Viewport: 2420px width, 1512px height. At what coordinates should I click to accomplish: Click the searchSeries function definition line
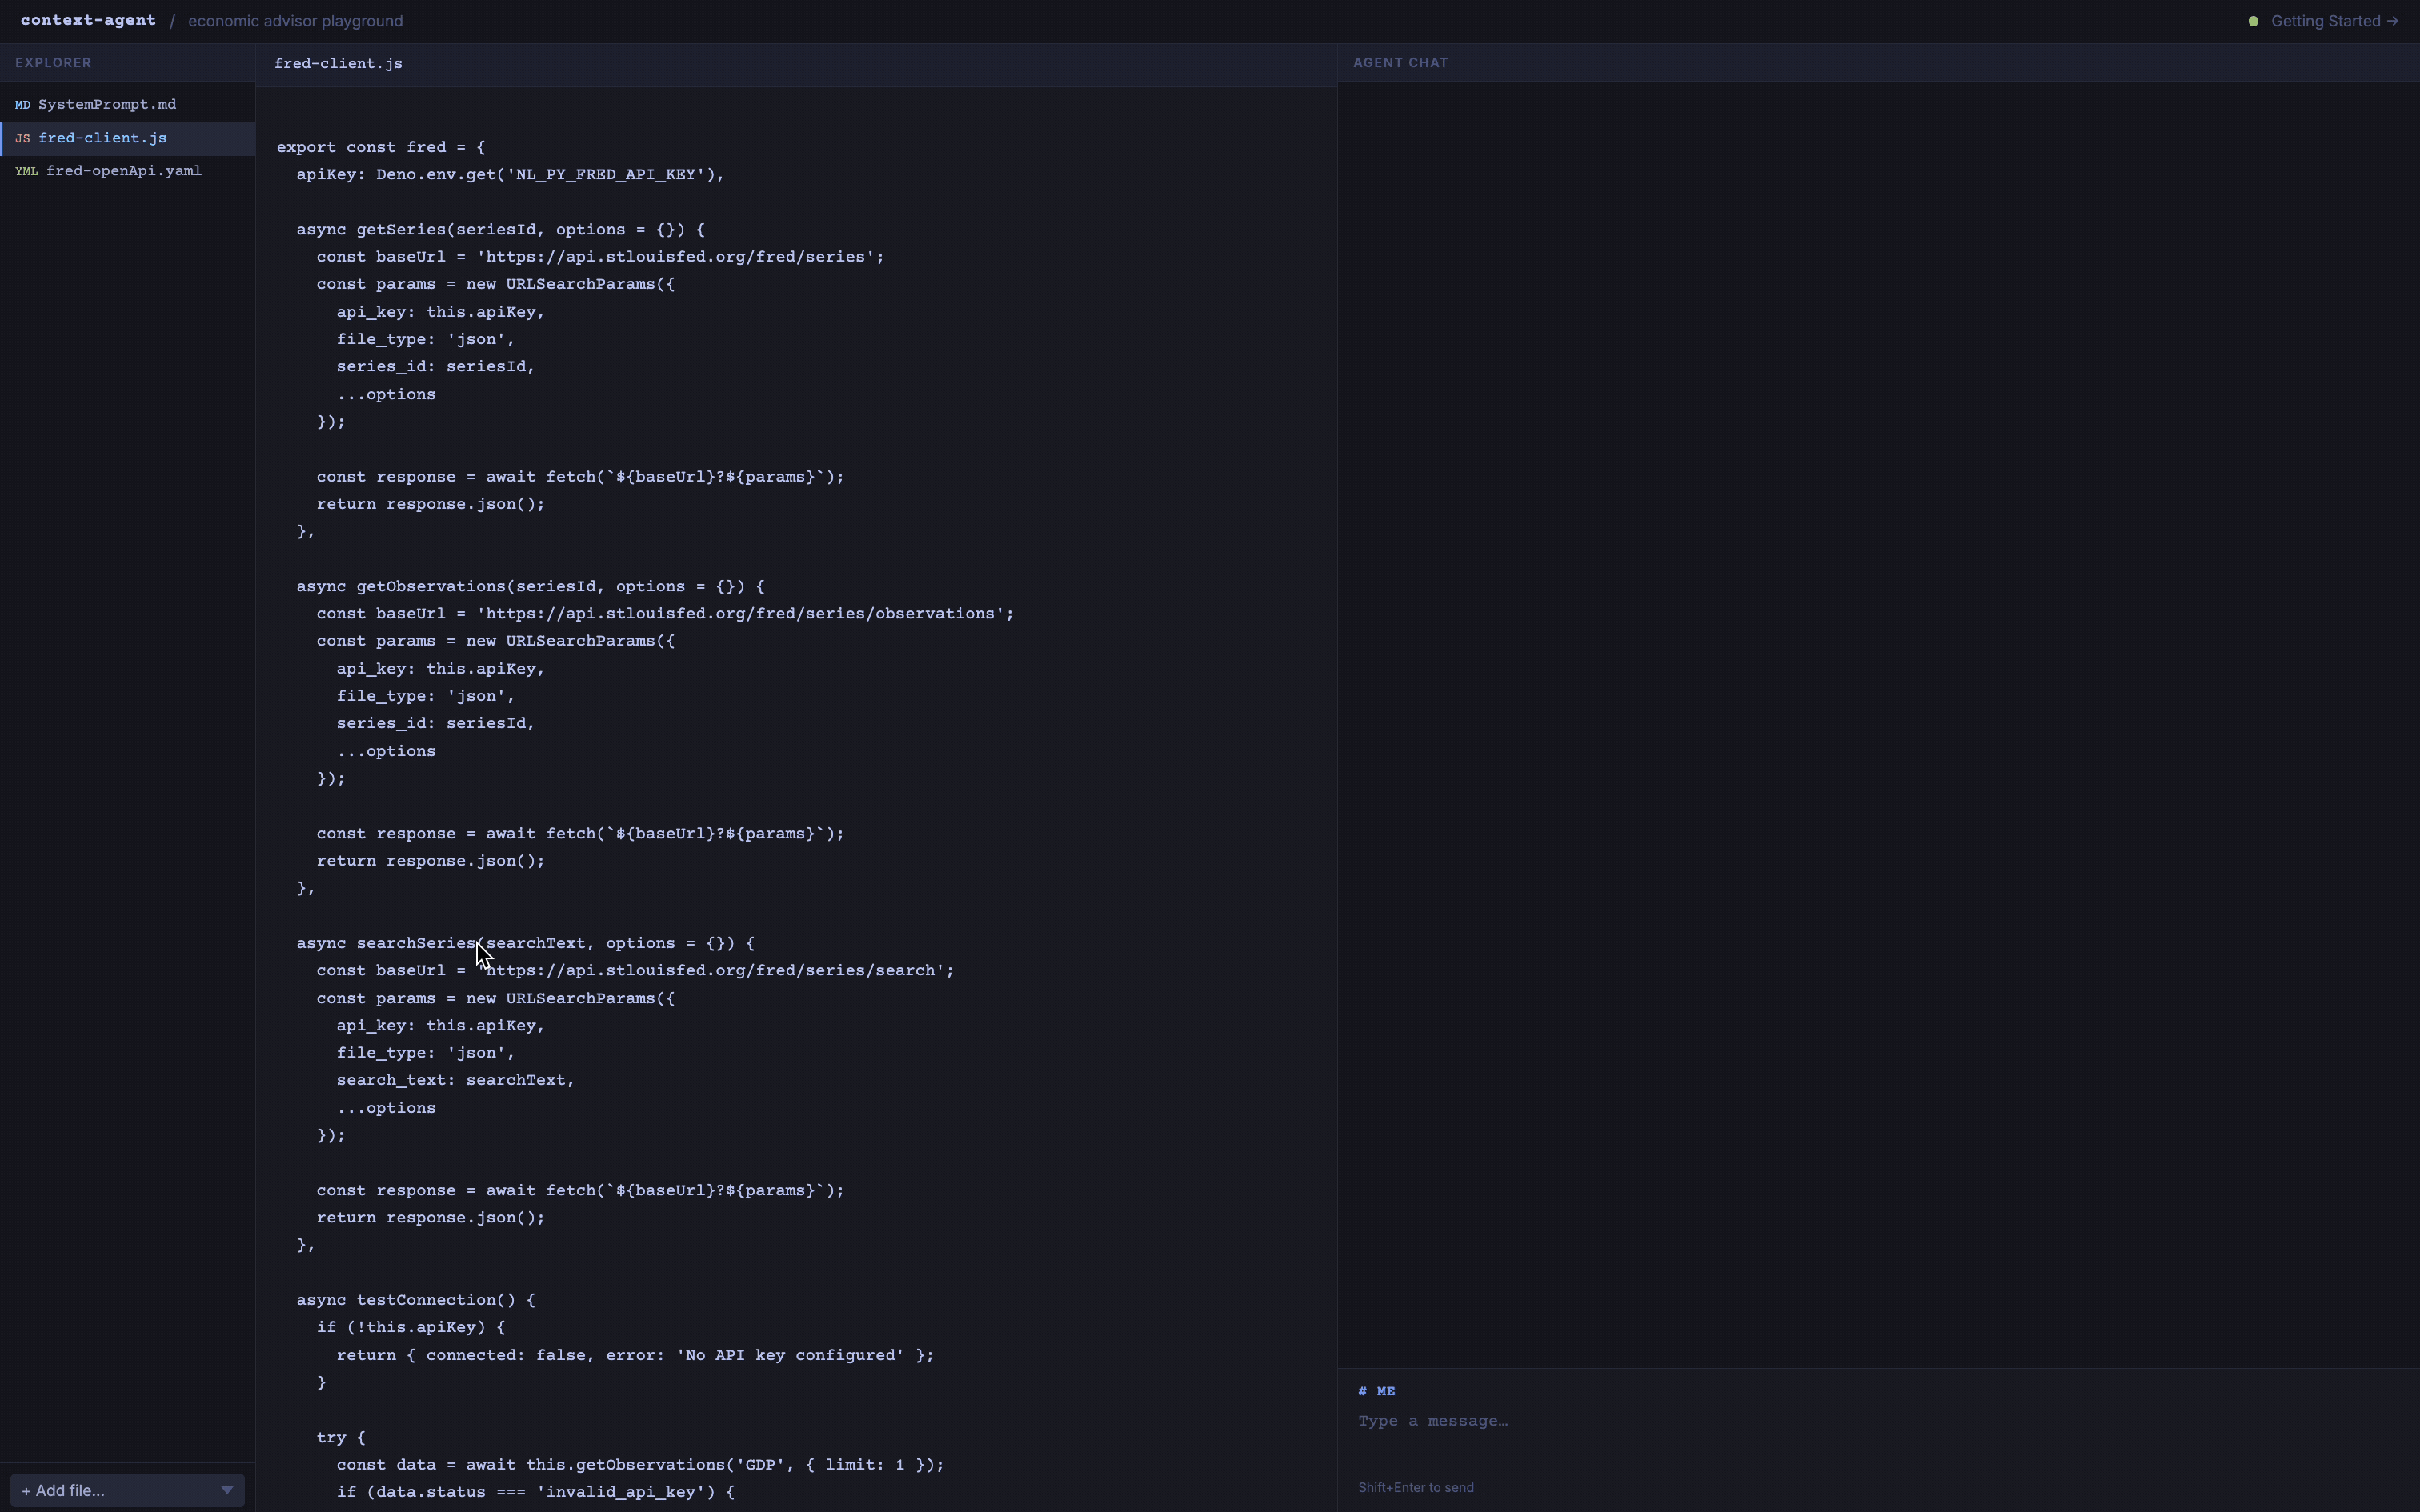point(525,943)
